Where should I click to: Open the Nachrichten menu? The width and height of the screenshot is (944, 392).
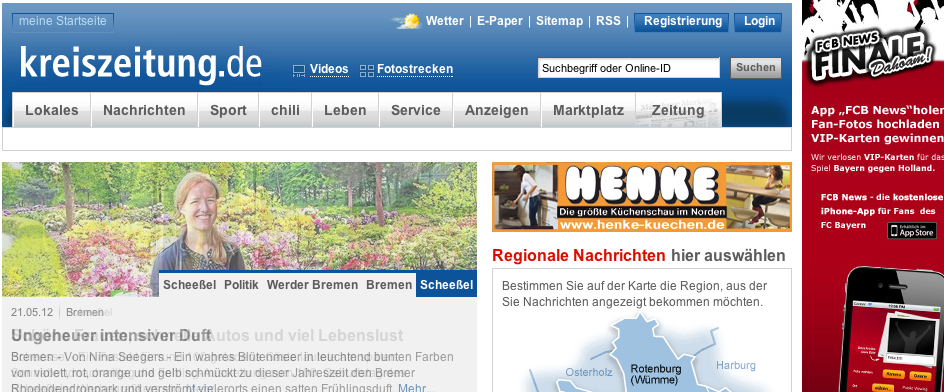coord(144,110)
